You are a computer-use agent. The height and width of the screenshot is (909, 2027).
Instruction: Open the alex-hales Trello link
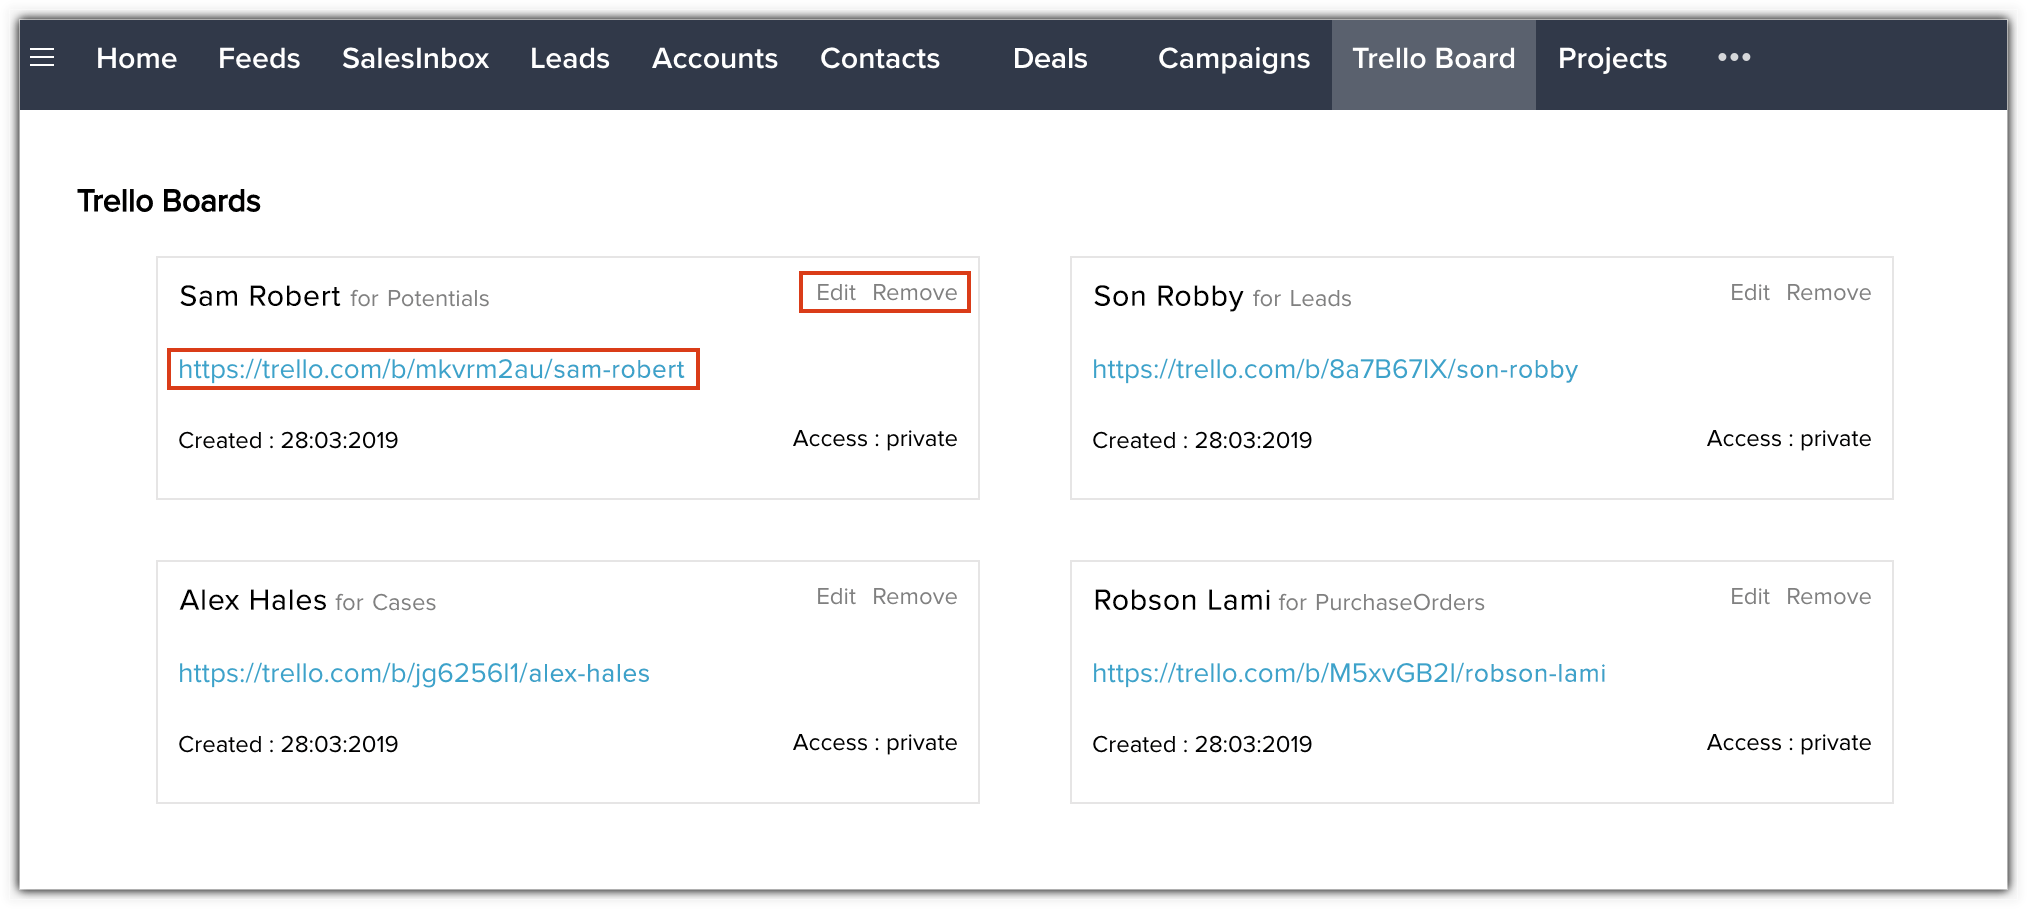(x=413, y=674)
